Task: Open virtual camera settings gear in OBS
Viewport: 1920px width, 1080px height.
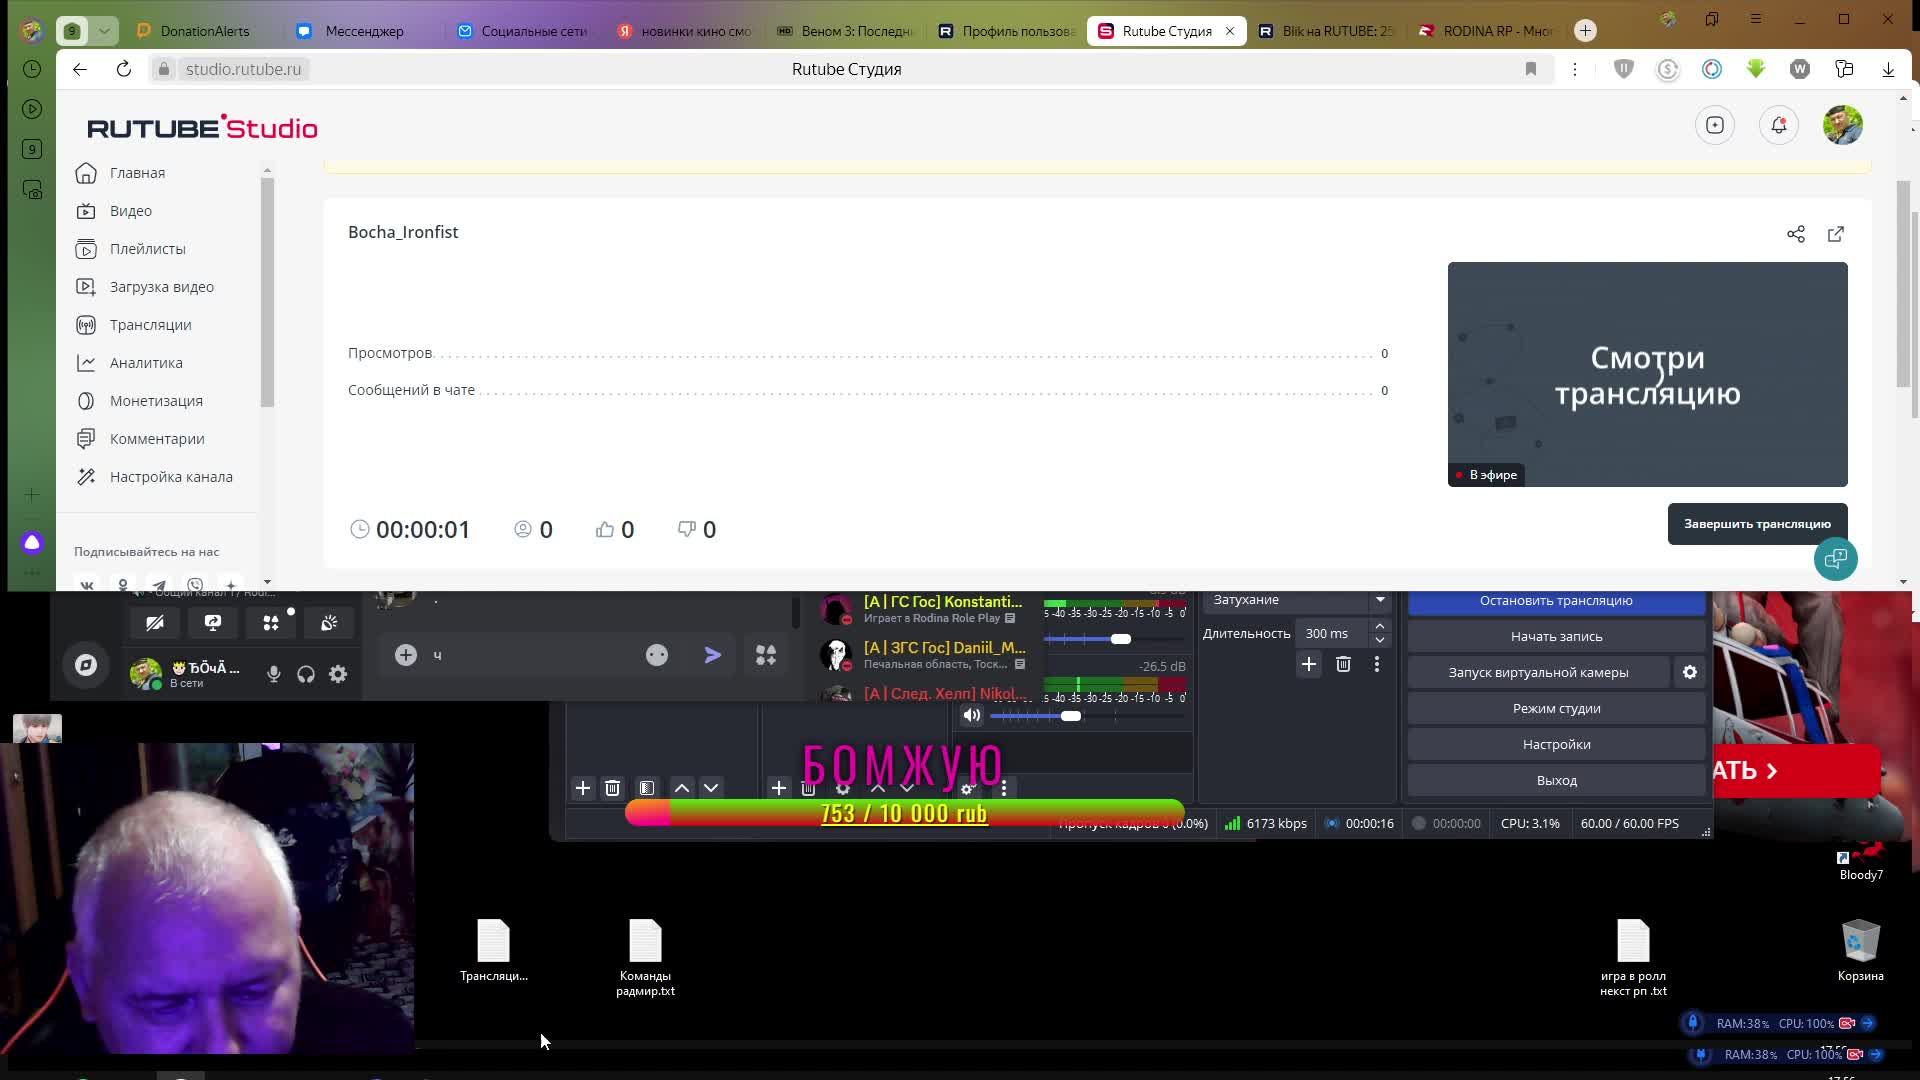Action: coord(1690,672)
